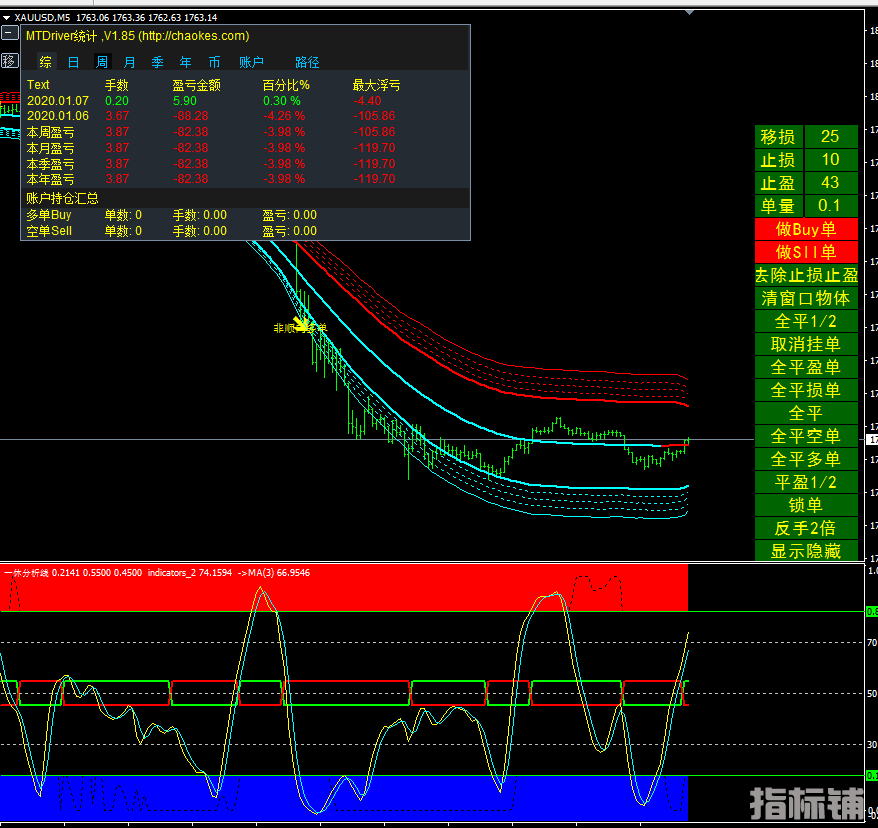The width and height of the screenshot is (878, 828).
Task: Click 取消挂单 to cancel pending orders
Action: (806, 344)
